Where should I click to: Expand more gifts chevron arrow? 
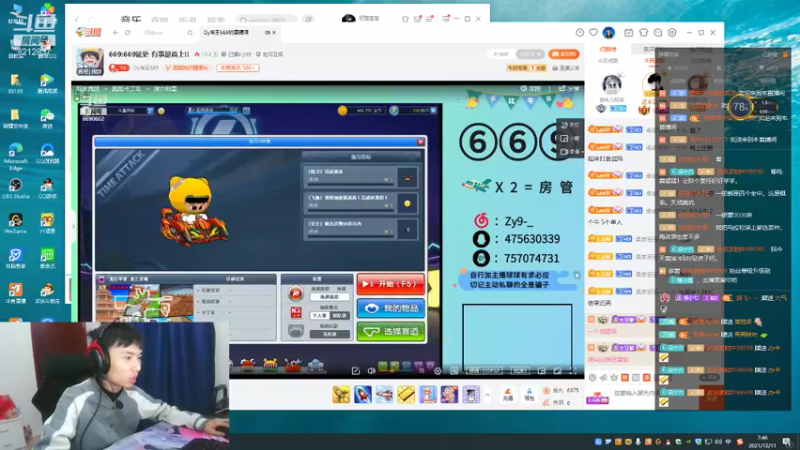tap(487, 395)
